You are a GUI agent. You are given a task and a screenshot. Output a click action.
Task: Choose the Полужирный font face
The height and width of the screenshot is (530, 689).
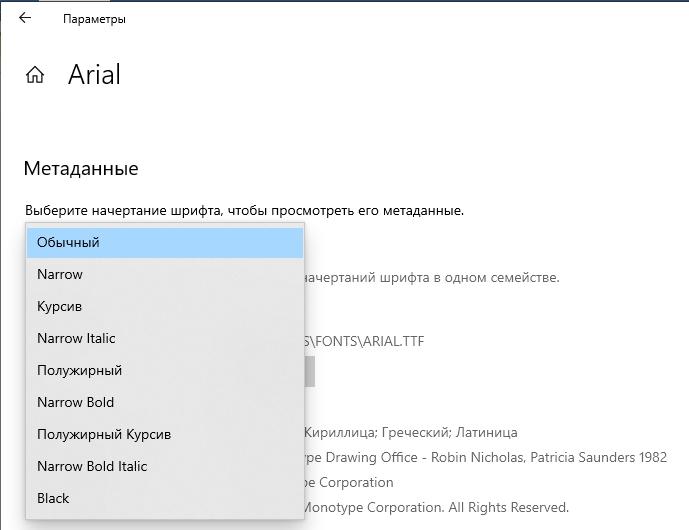point(165,370)
